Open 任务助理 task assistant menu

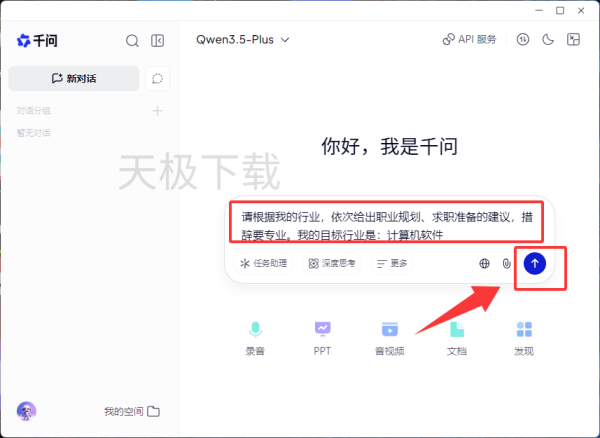tap(263, 263)
